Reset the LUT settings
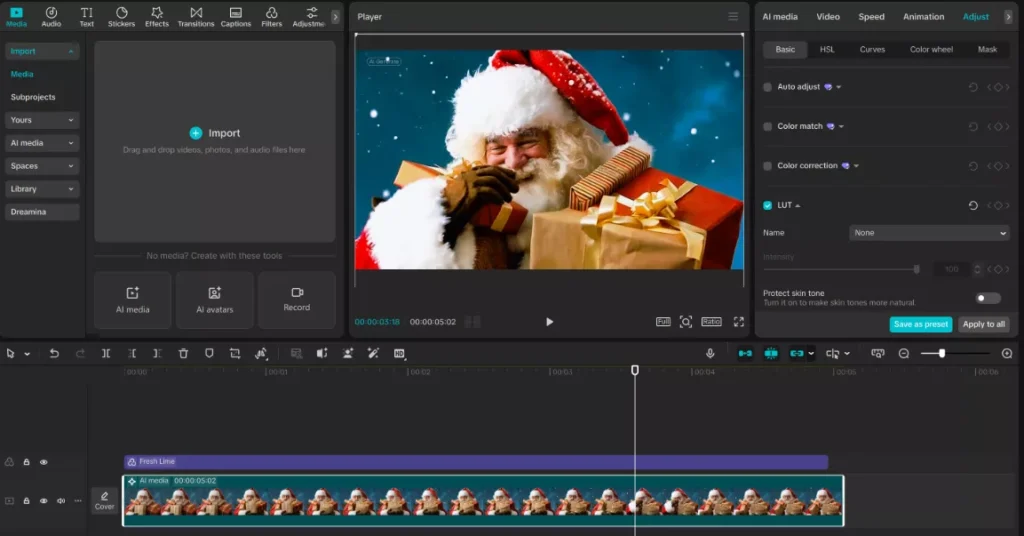This screenshot has height=536, width=1024. (x=973, y=205)
